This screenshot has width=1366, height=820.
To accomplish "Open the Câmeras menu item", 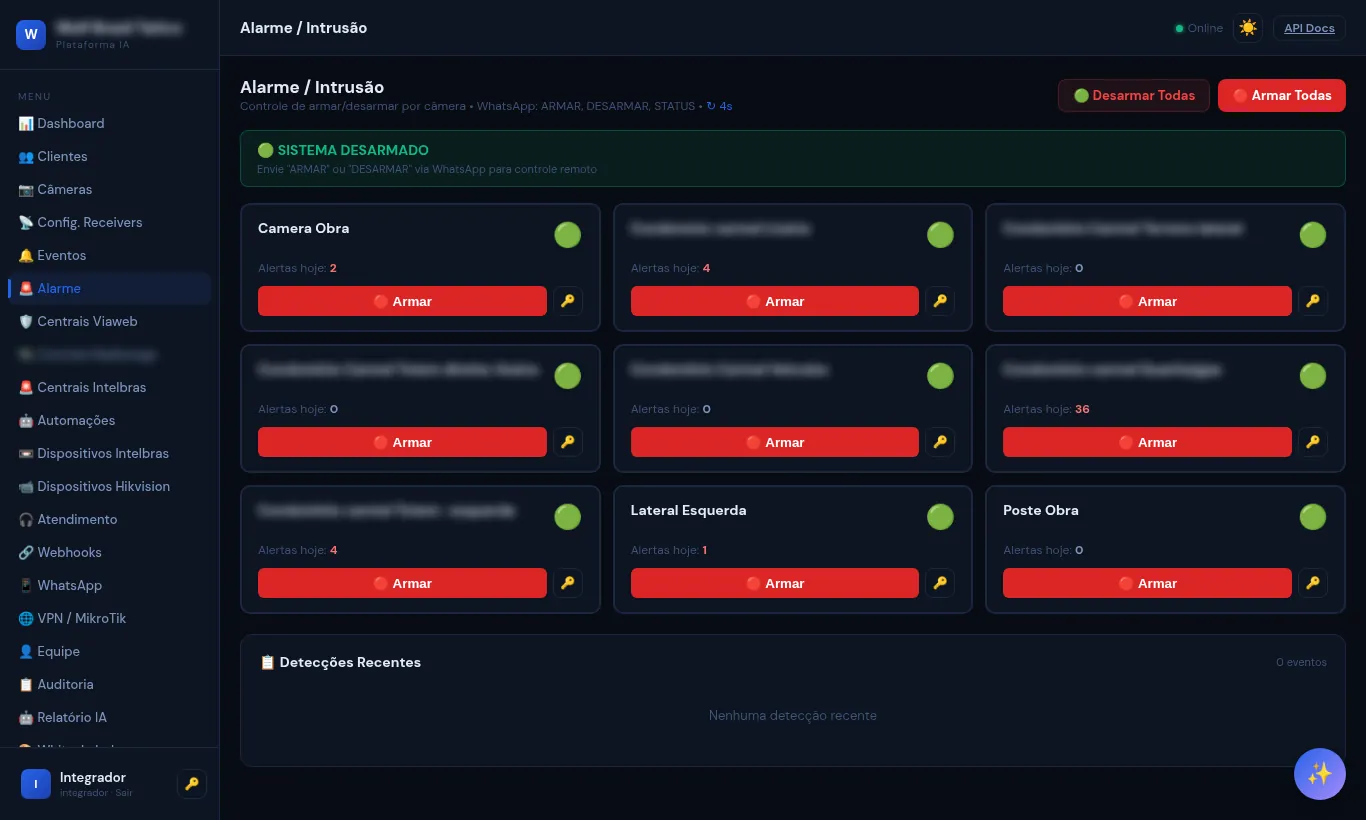I will coord(109,189).
